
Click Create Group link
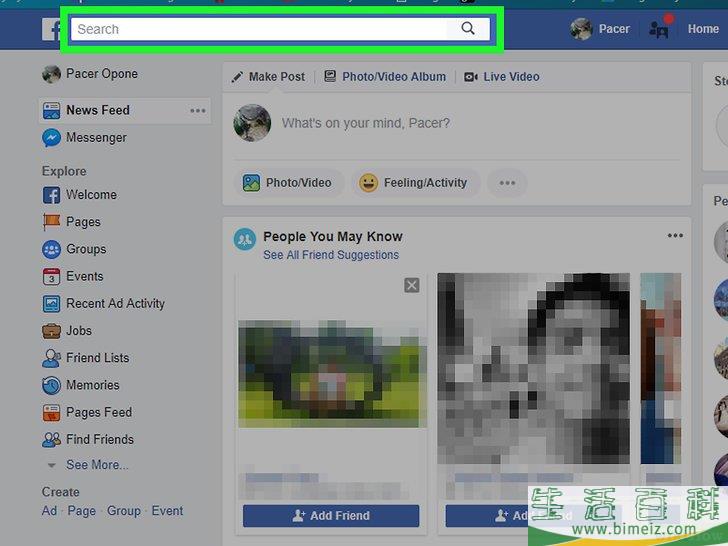pos(124,511)
